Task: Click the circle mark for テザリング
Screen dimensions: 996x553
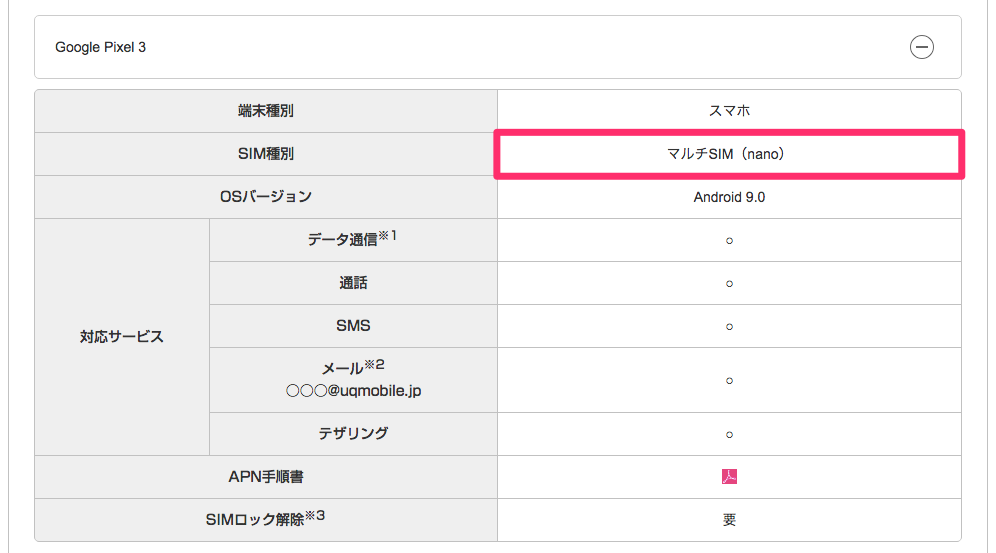Action: click(x=729, y=434)
